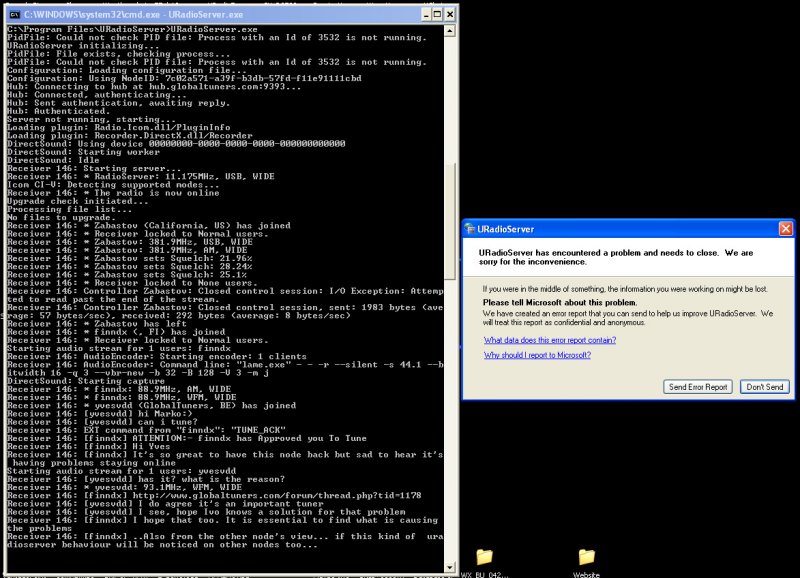800x578 pixels.
Task: Maximize the cmd.exe console window
Action: point(438,14)
